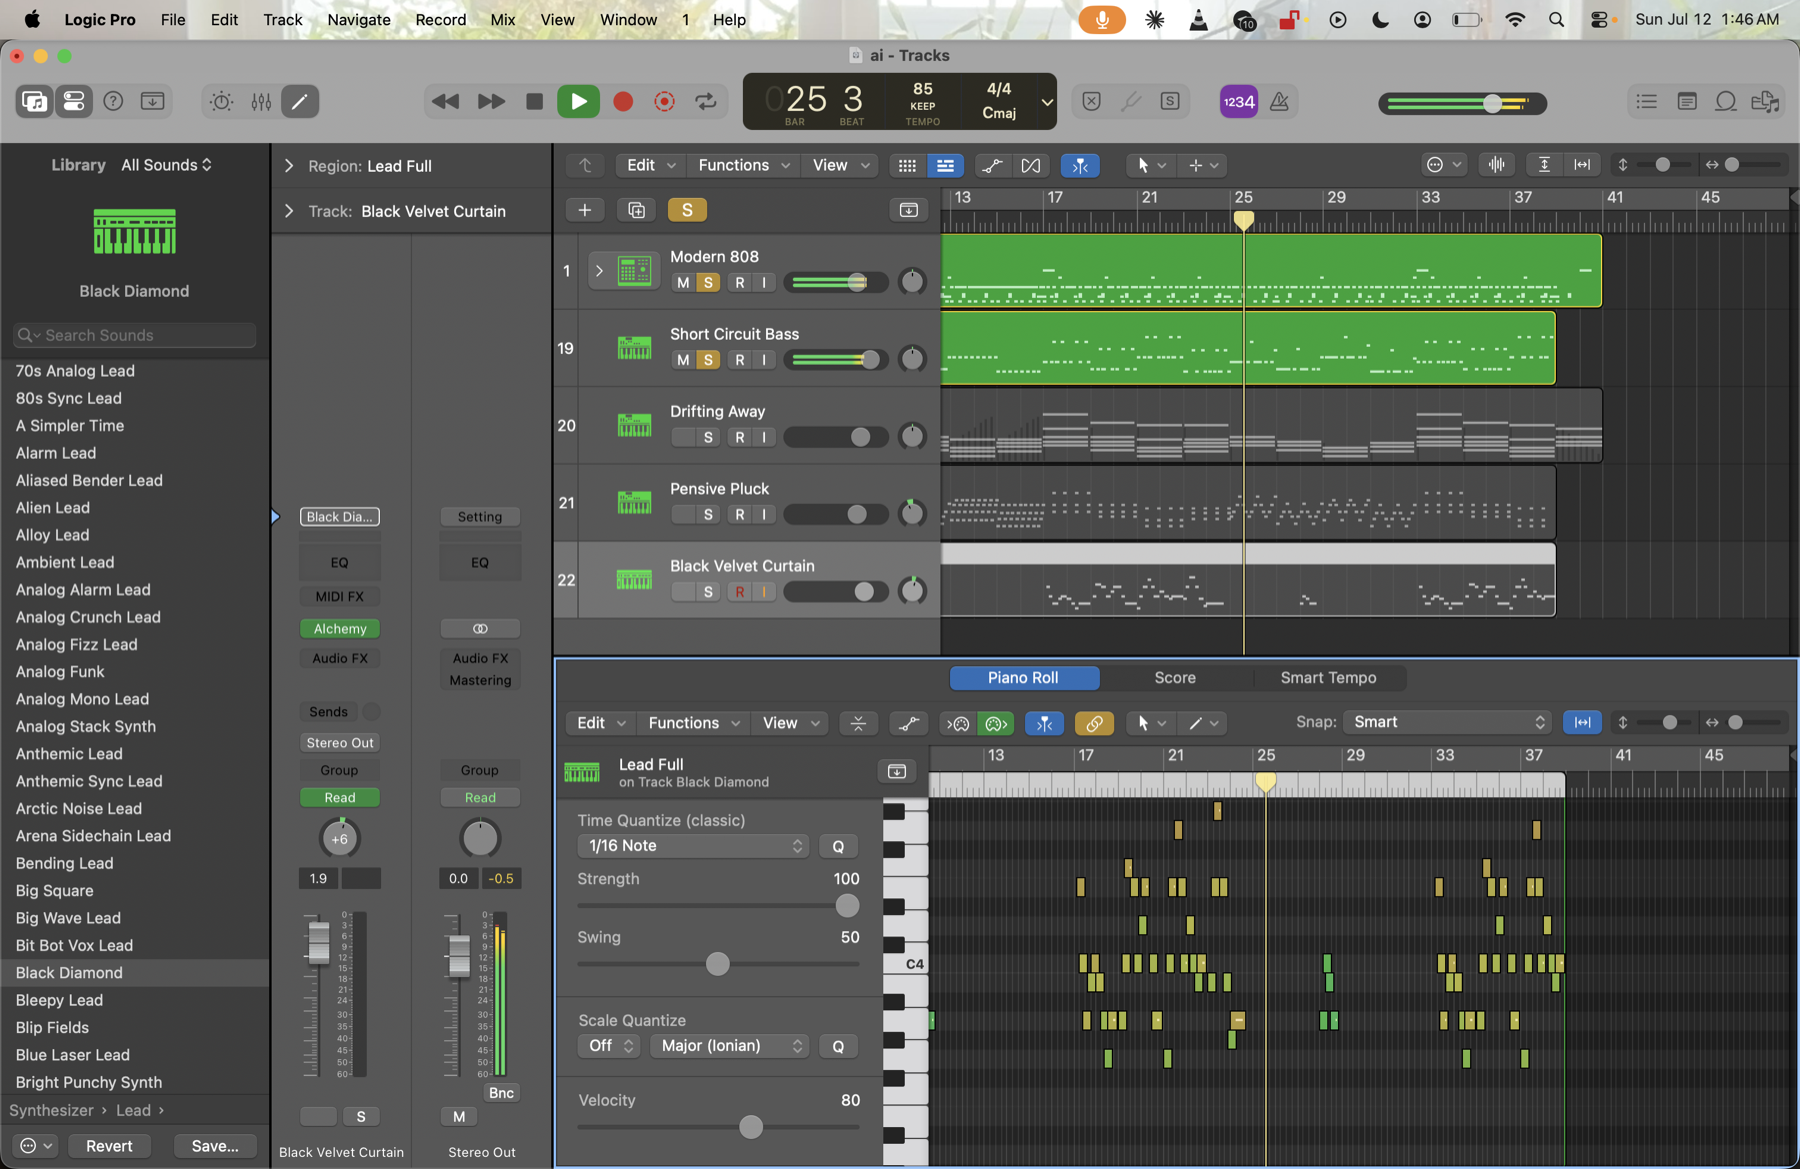Open the Major (Ionian) scale dropdown
Screen dimensions: 1800x1169
[729, 1046]
